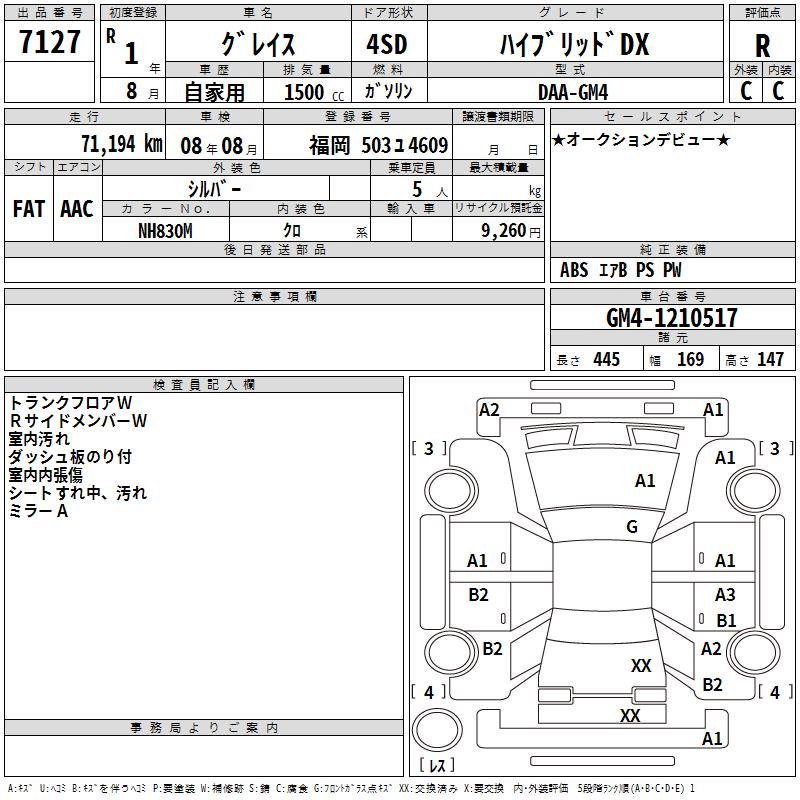Viewport: 800px width, 800px height.
Task: Click the 車台番号 header
Action: point(672,296)
